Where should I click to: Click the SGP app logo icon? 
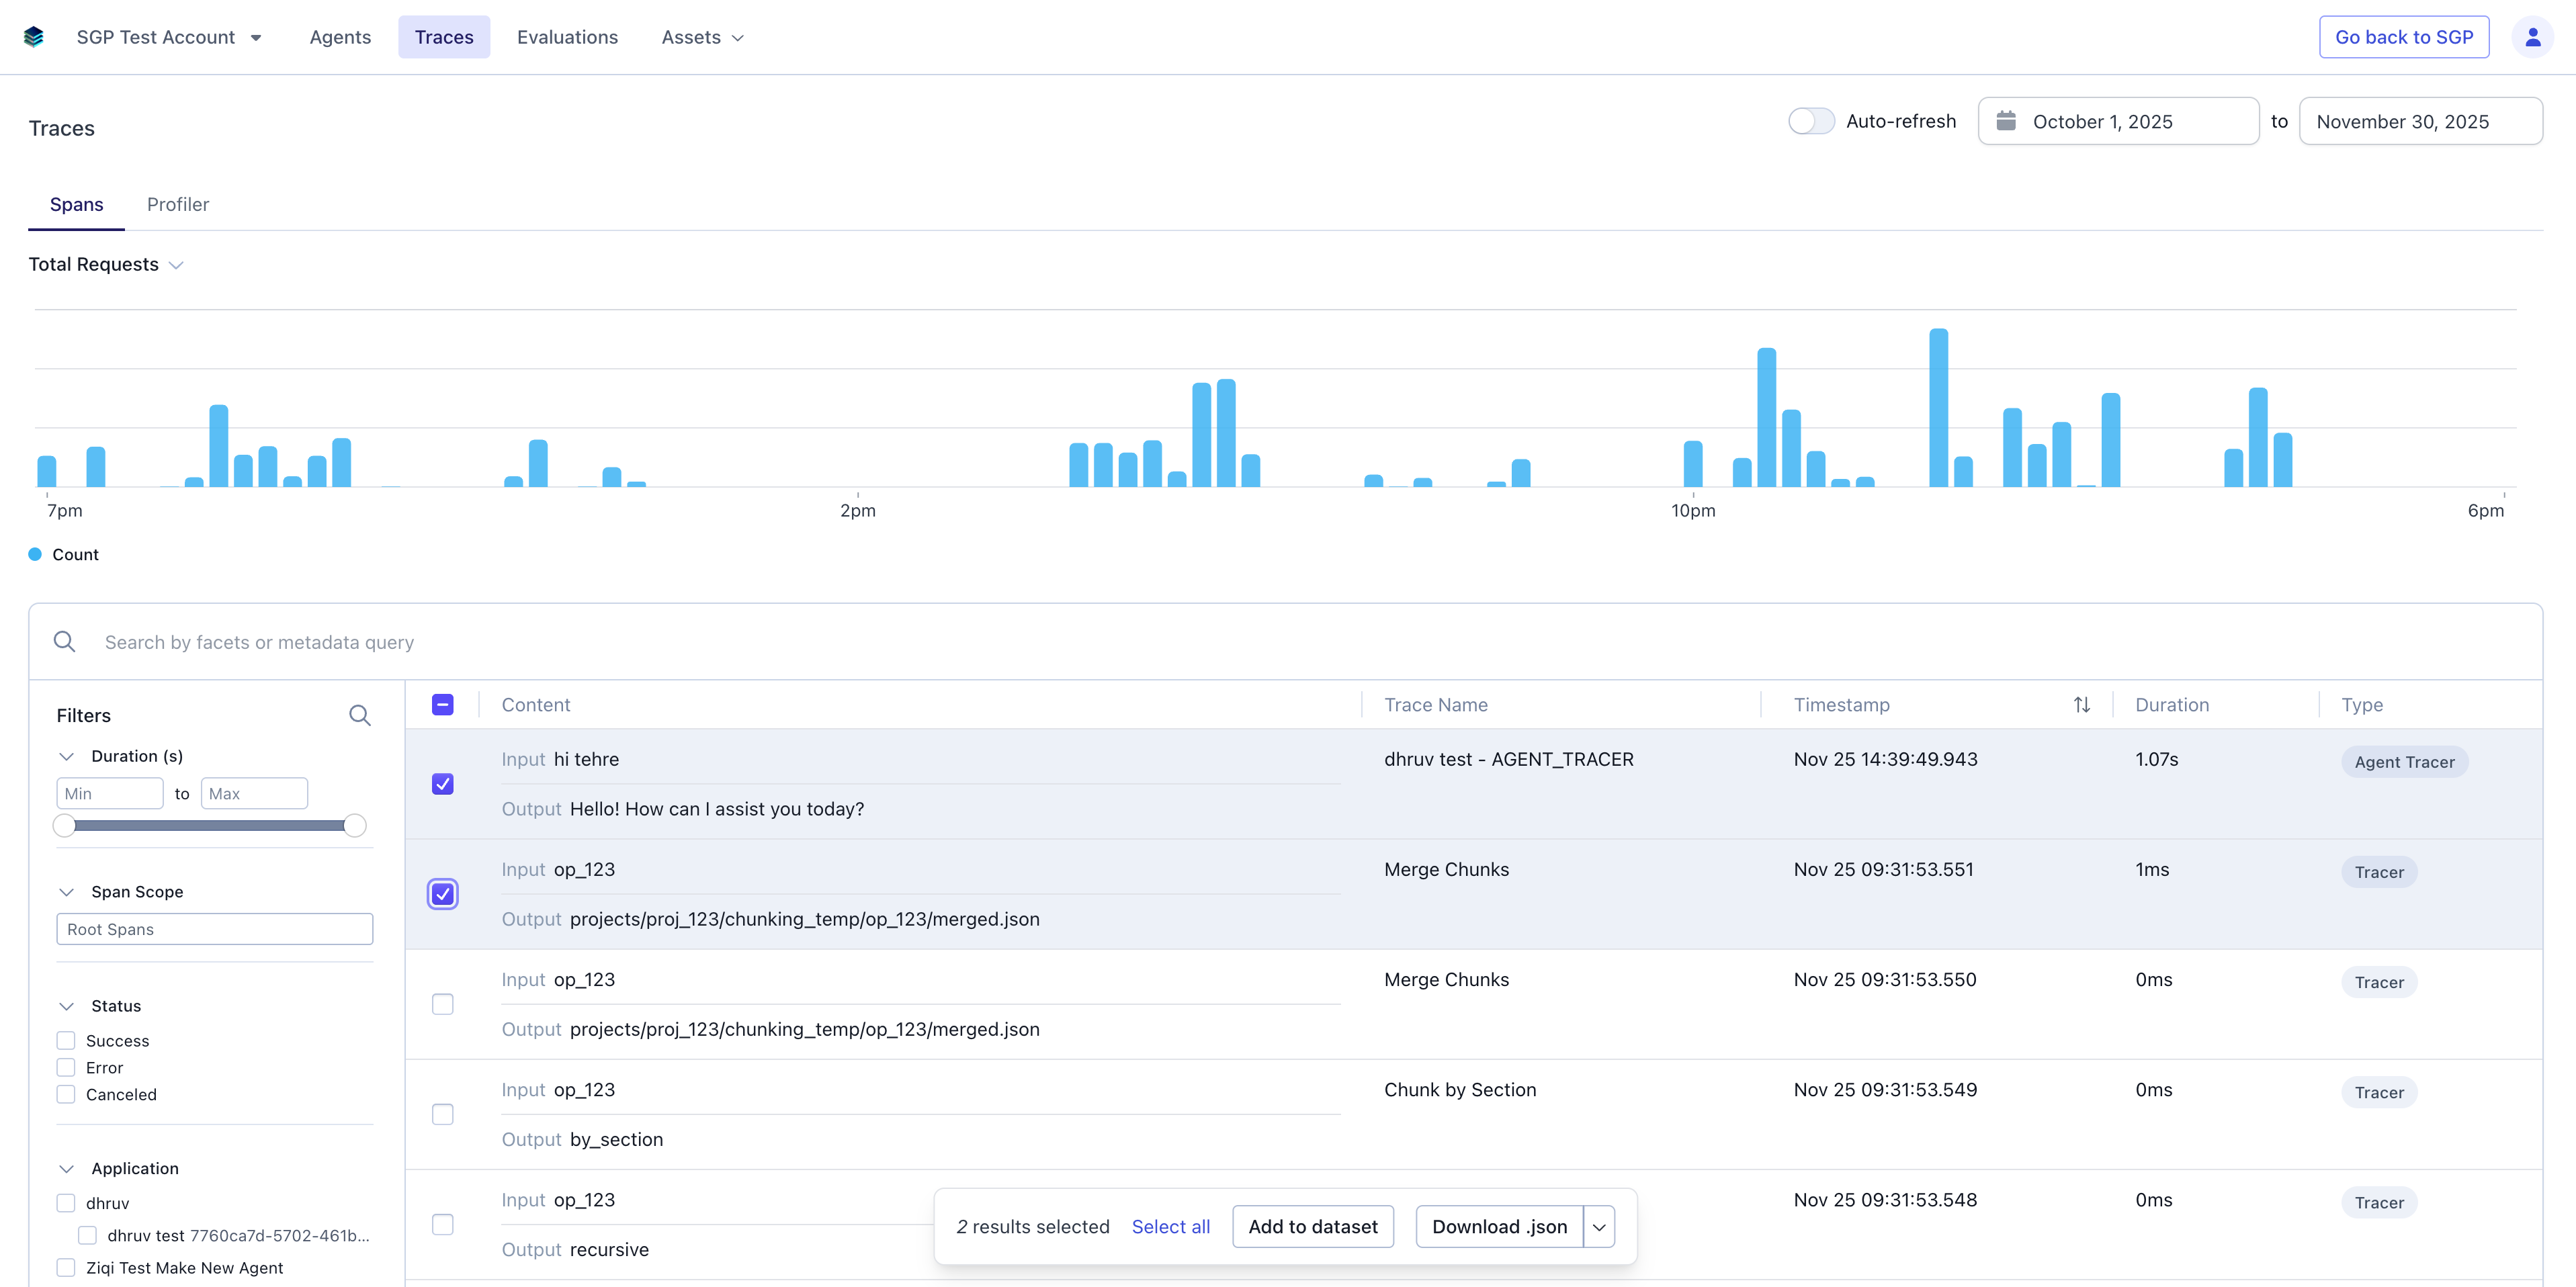pos(33,36)
